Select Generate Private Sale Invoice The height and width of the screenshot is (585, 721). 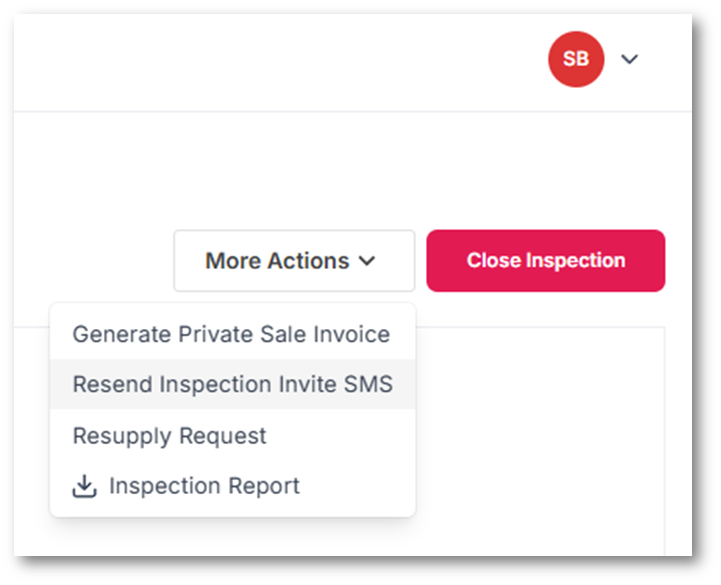tap(231, 334)
